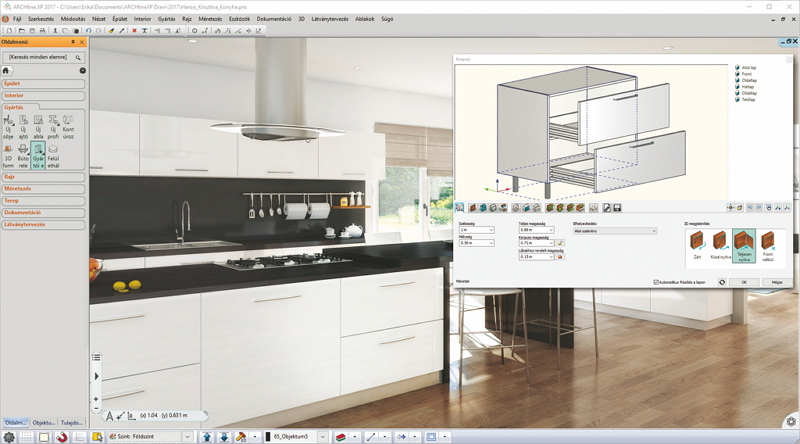Select the Zárt 3D display option
The height and width of the screenshot is (444, 800).
pyautogui.click(x=697, y=245)
